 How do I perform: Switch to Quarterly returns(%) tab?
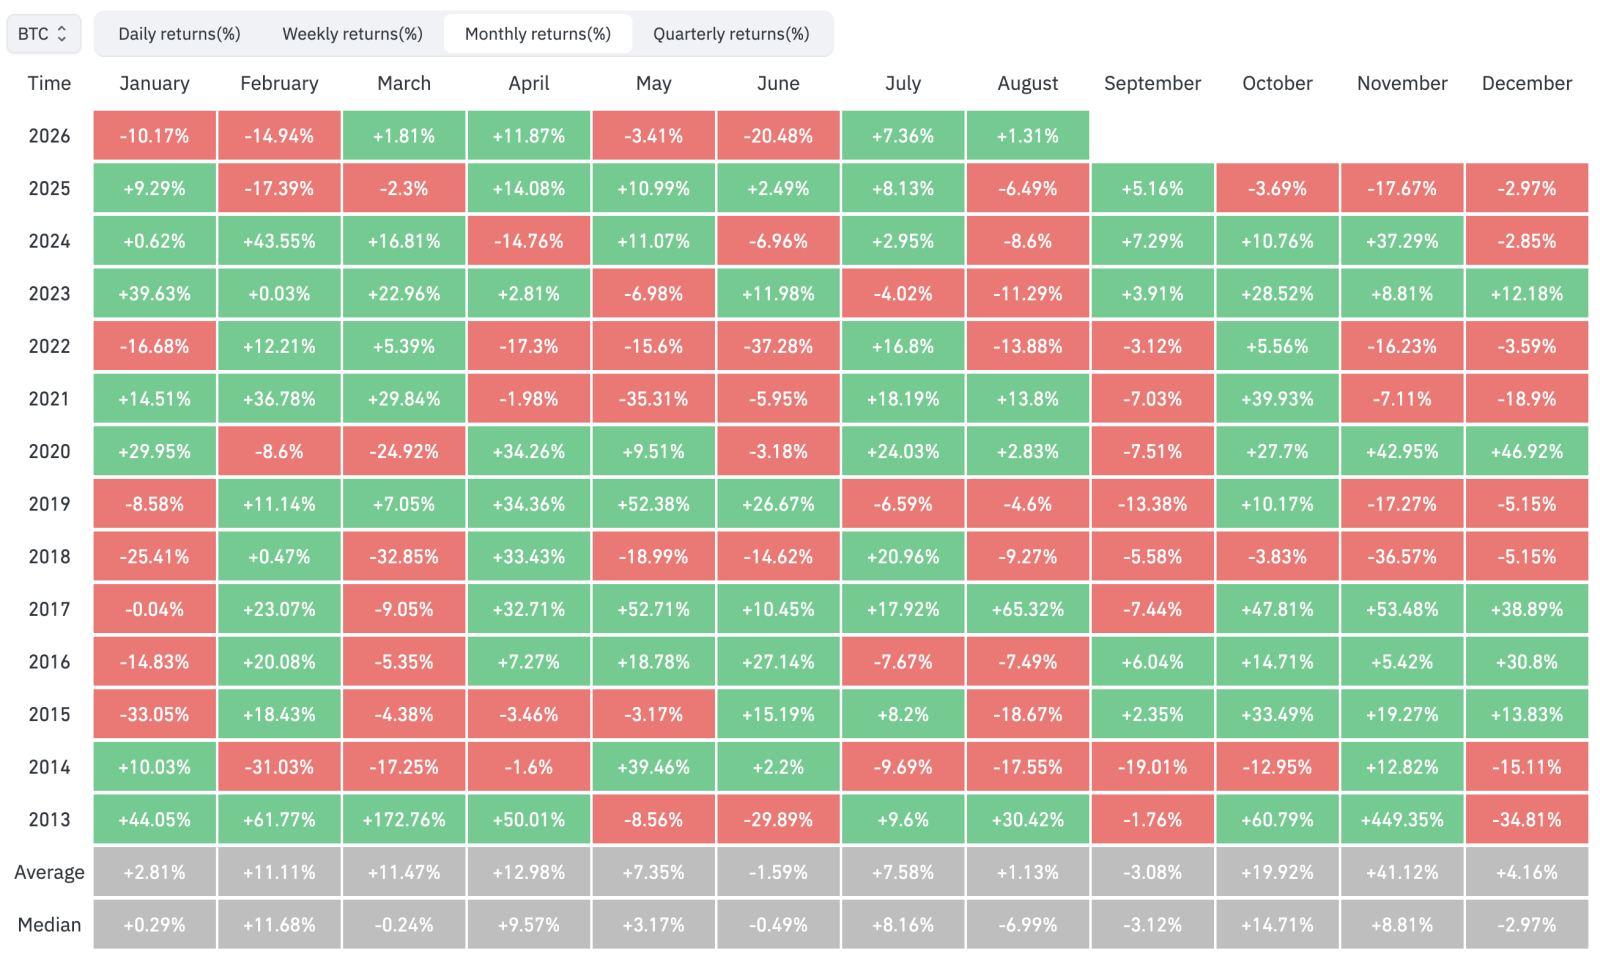click(x=731, y=34)
